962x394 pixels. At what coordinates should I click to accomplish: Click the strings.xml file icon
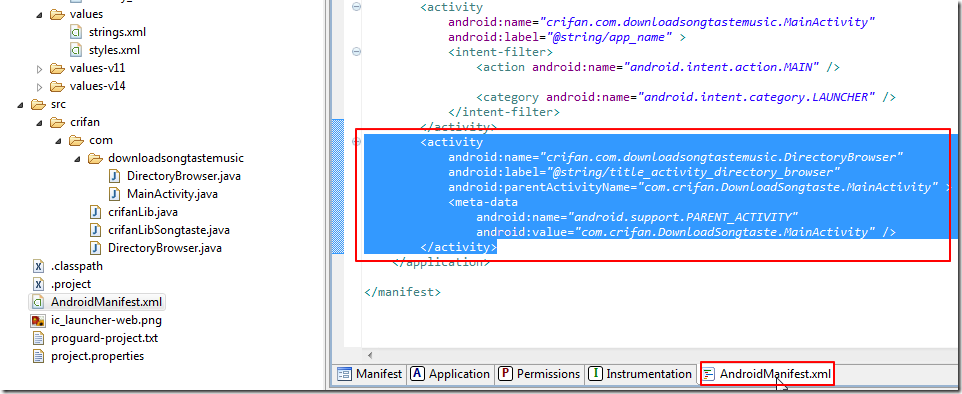[76, 32]
